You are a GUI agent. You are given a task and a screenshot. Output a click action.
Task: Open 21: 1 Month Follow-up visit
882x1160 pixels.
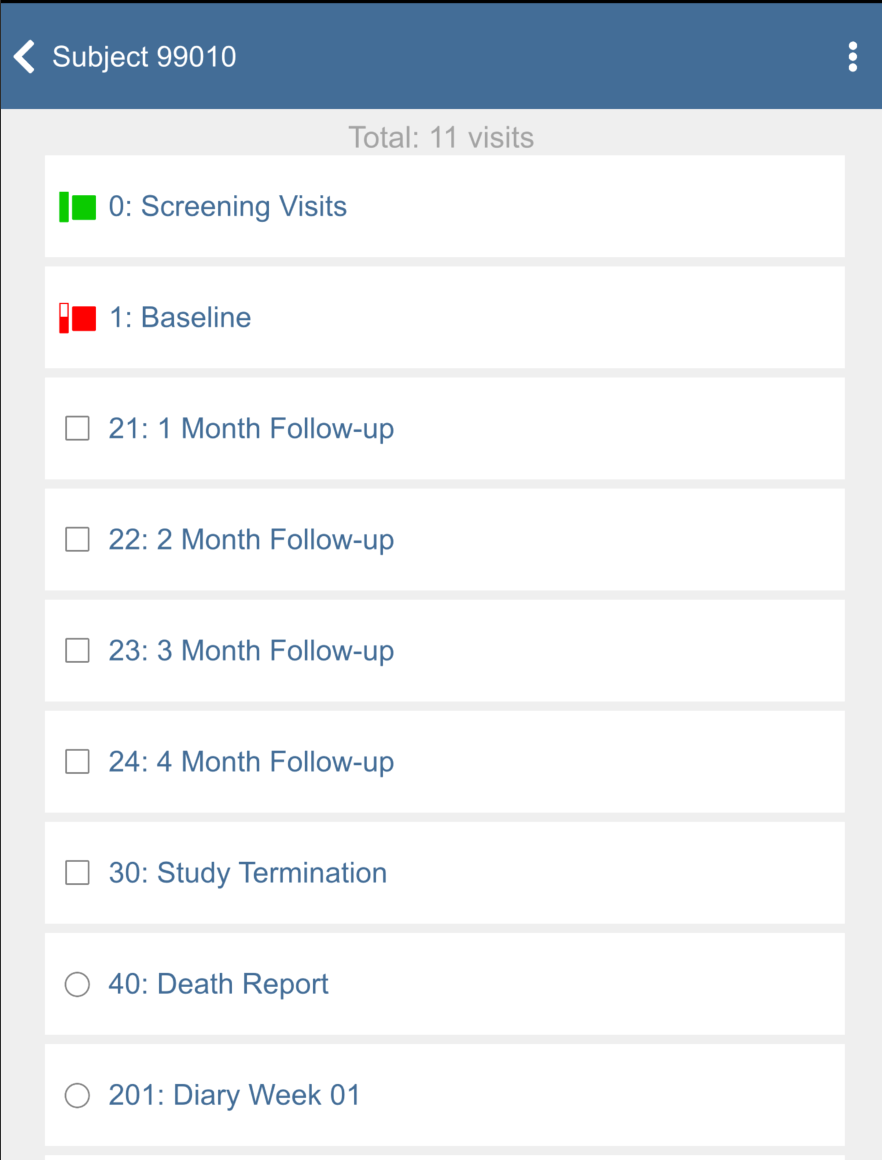pos(251,429)
